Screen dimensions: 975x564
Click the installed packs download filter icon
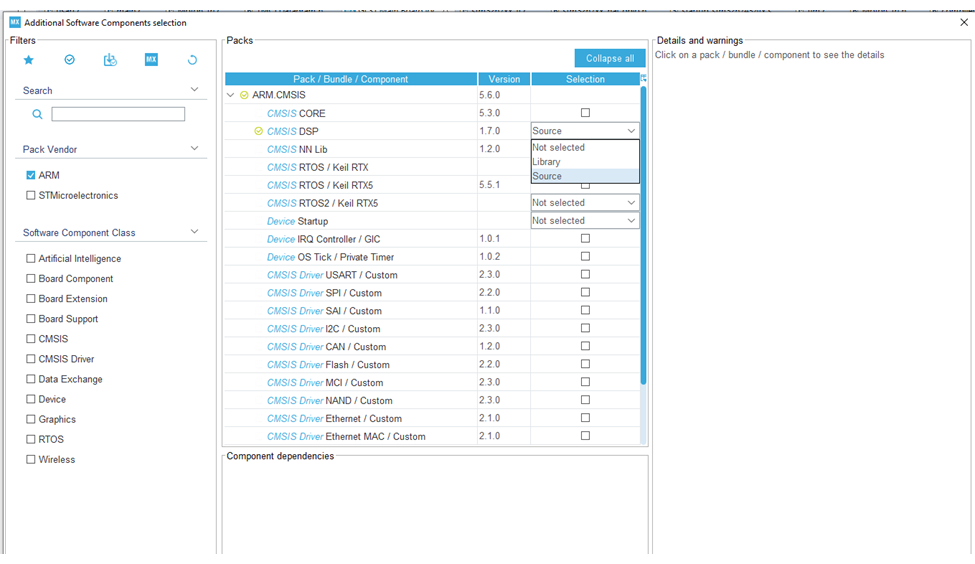pos(110,60)
